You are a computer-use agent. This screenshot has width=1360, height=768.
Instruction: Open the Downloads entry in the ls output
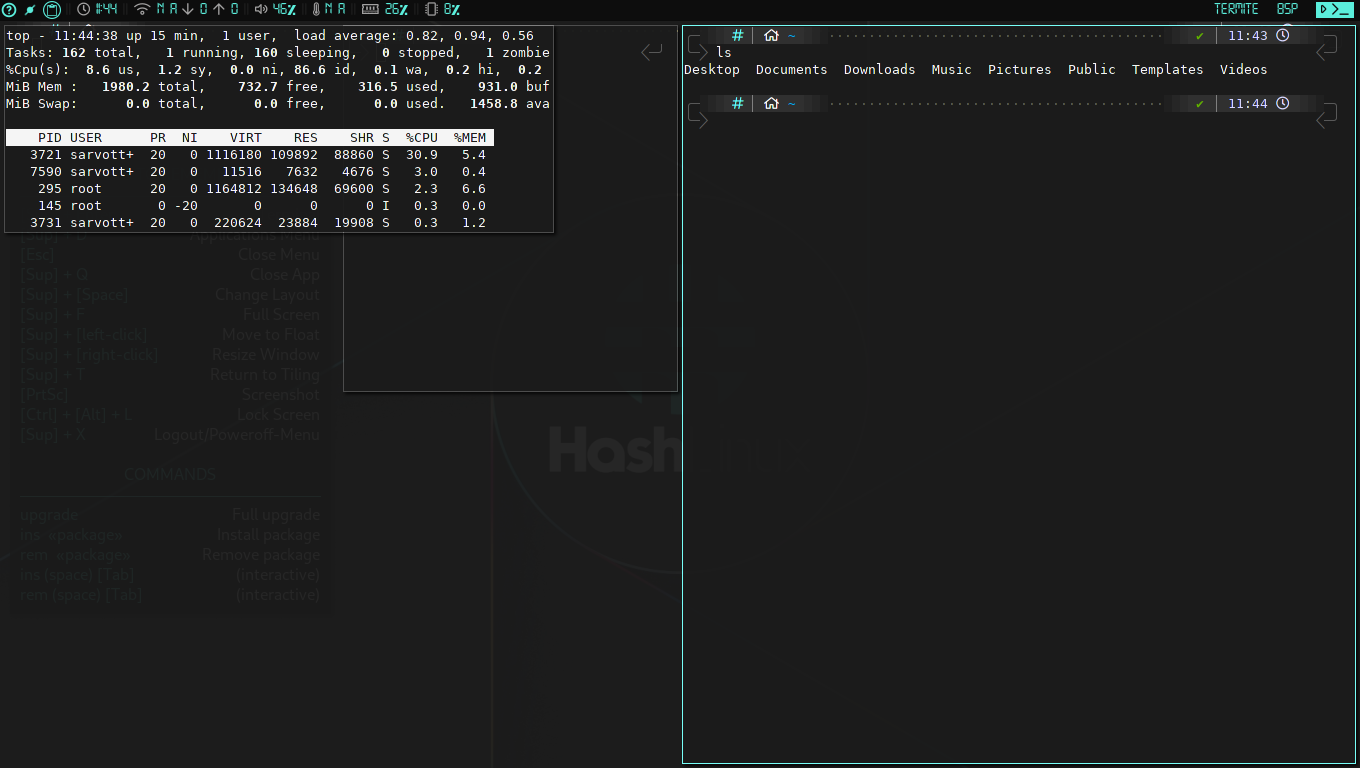879,69
